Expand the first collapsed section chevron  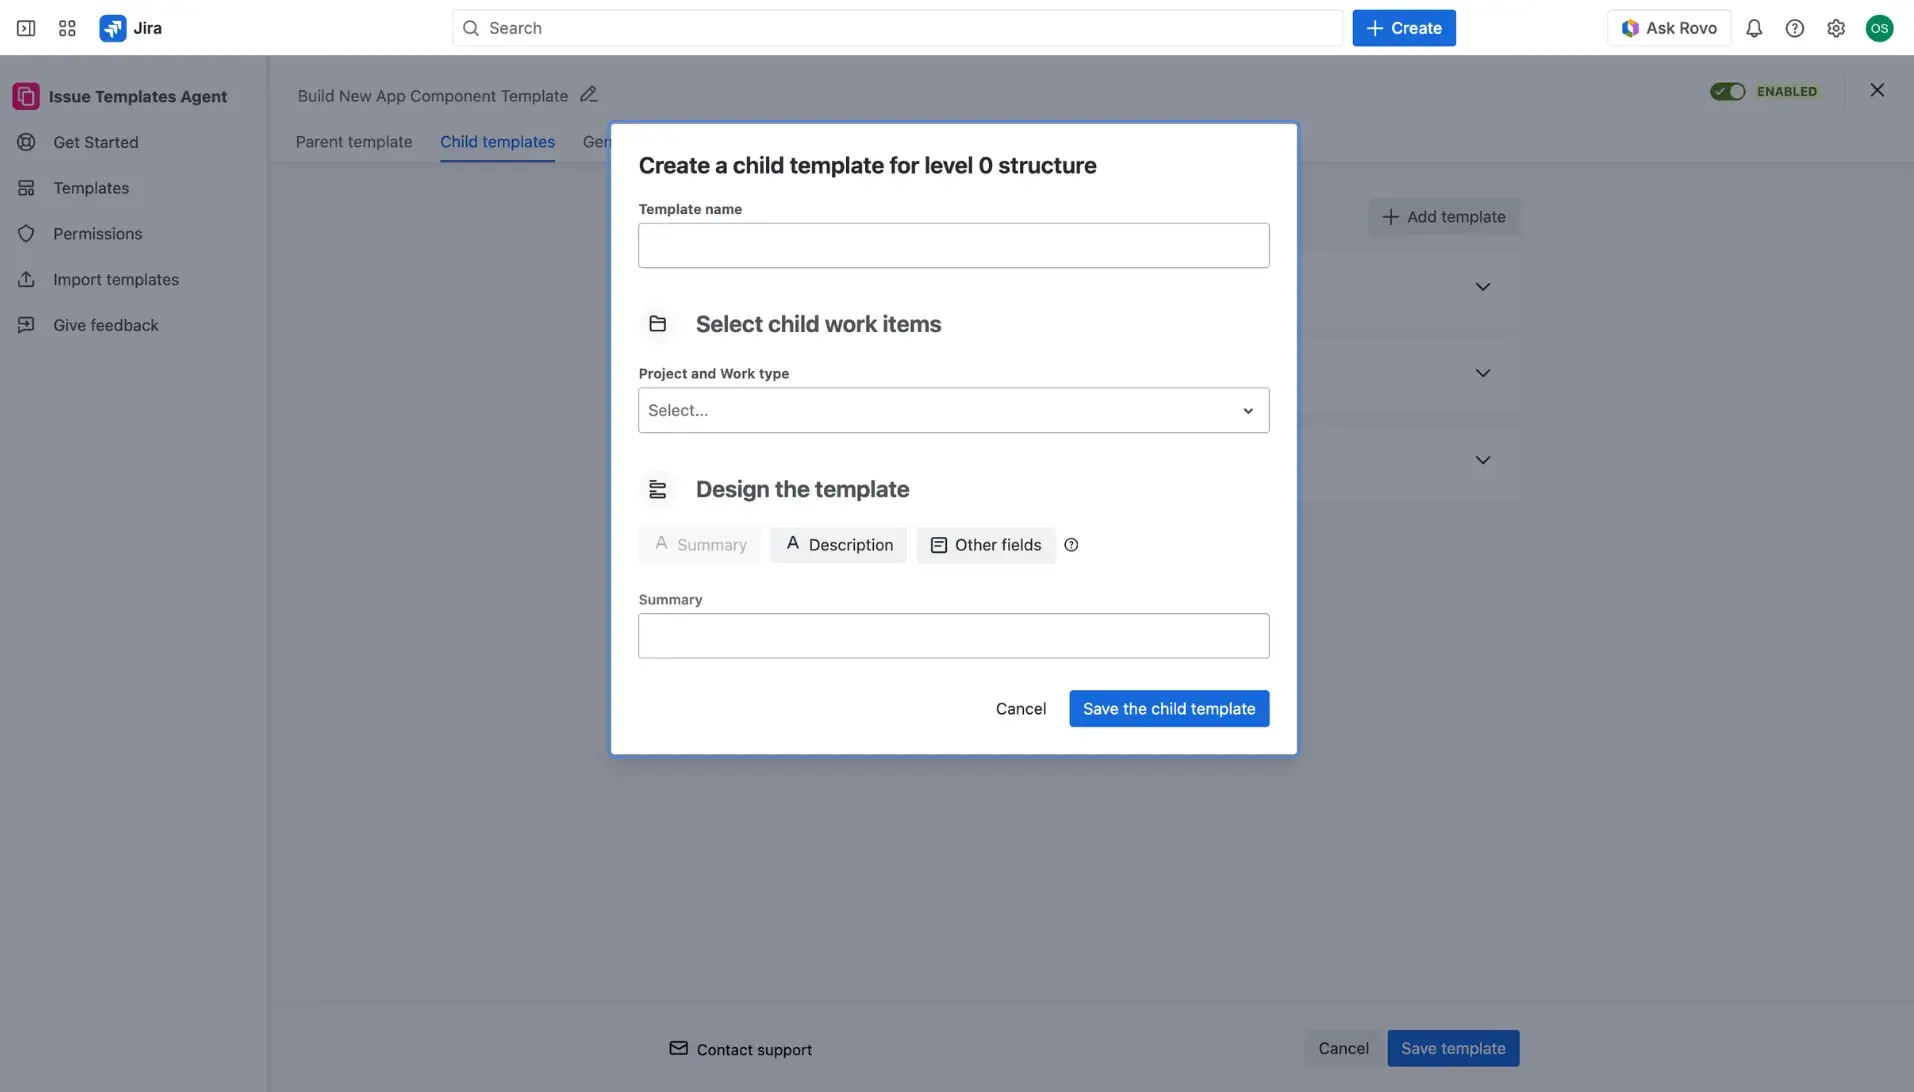click(1483, 287)
